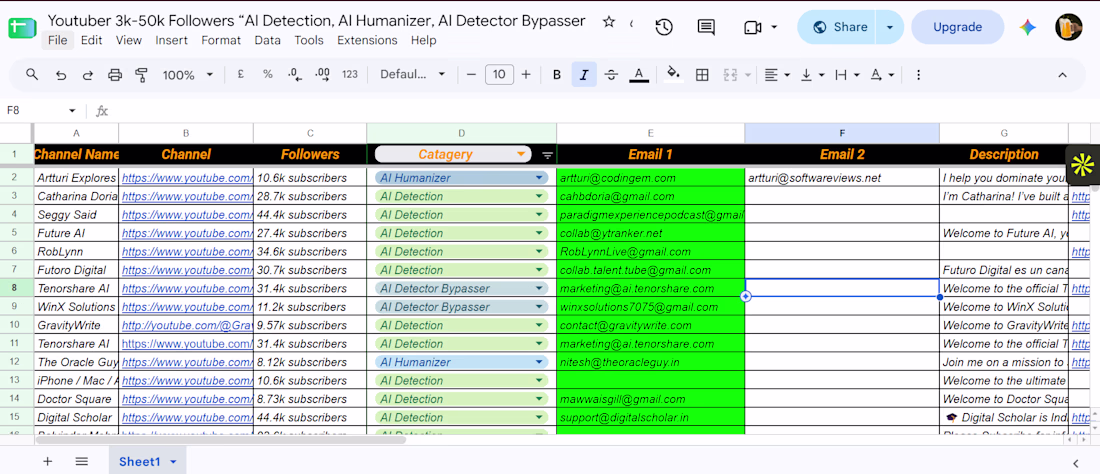The image size is (1100, 474).
Task: Open the fill color paint bucket
Action: coord(673,74)
